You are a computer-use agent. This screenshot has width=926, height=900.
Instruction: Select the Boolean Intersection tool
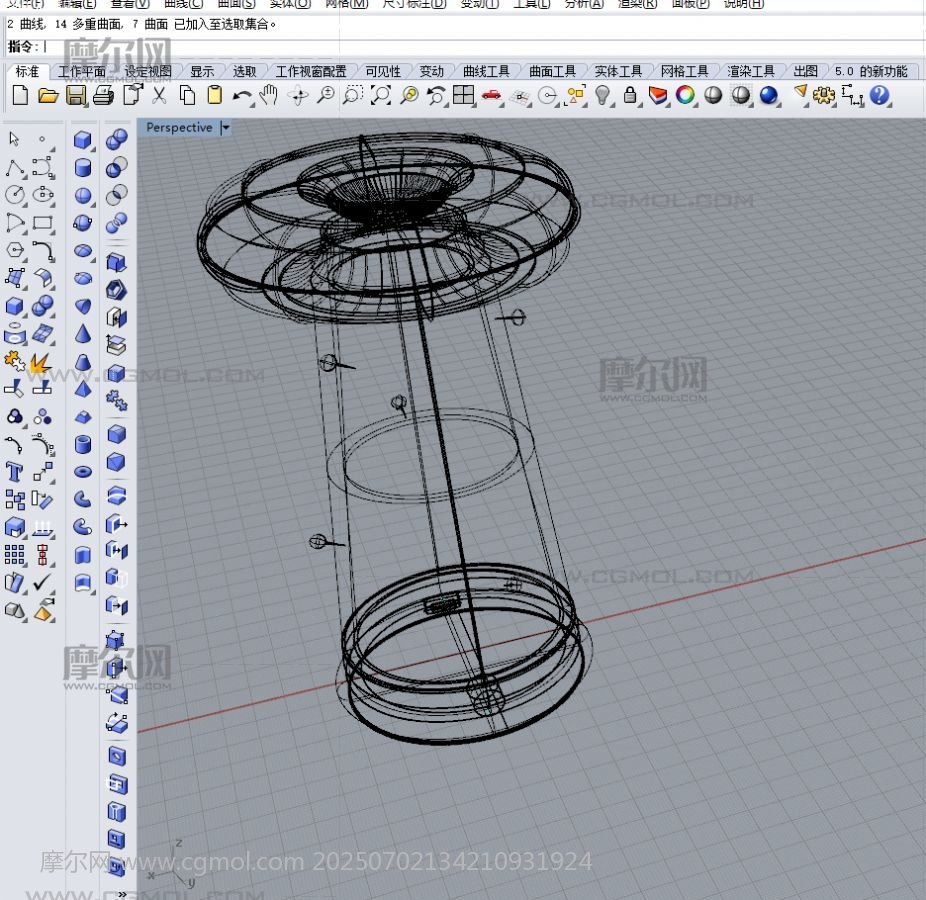116,195
